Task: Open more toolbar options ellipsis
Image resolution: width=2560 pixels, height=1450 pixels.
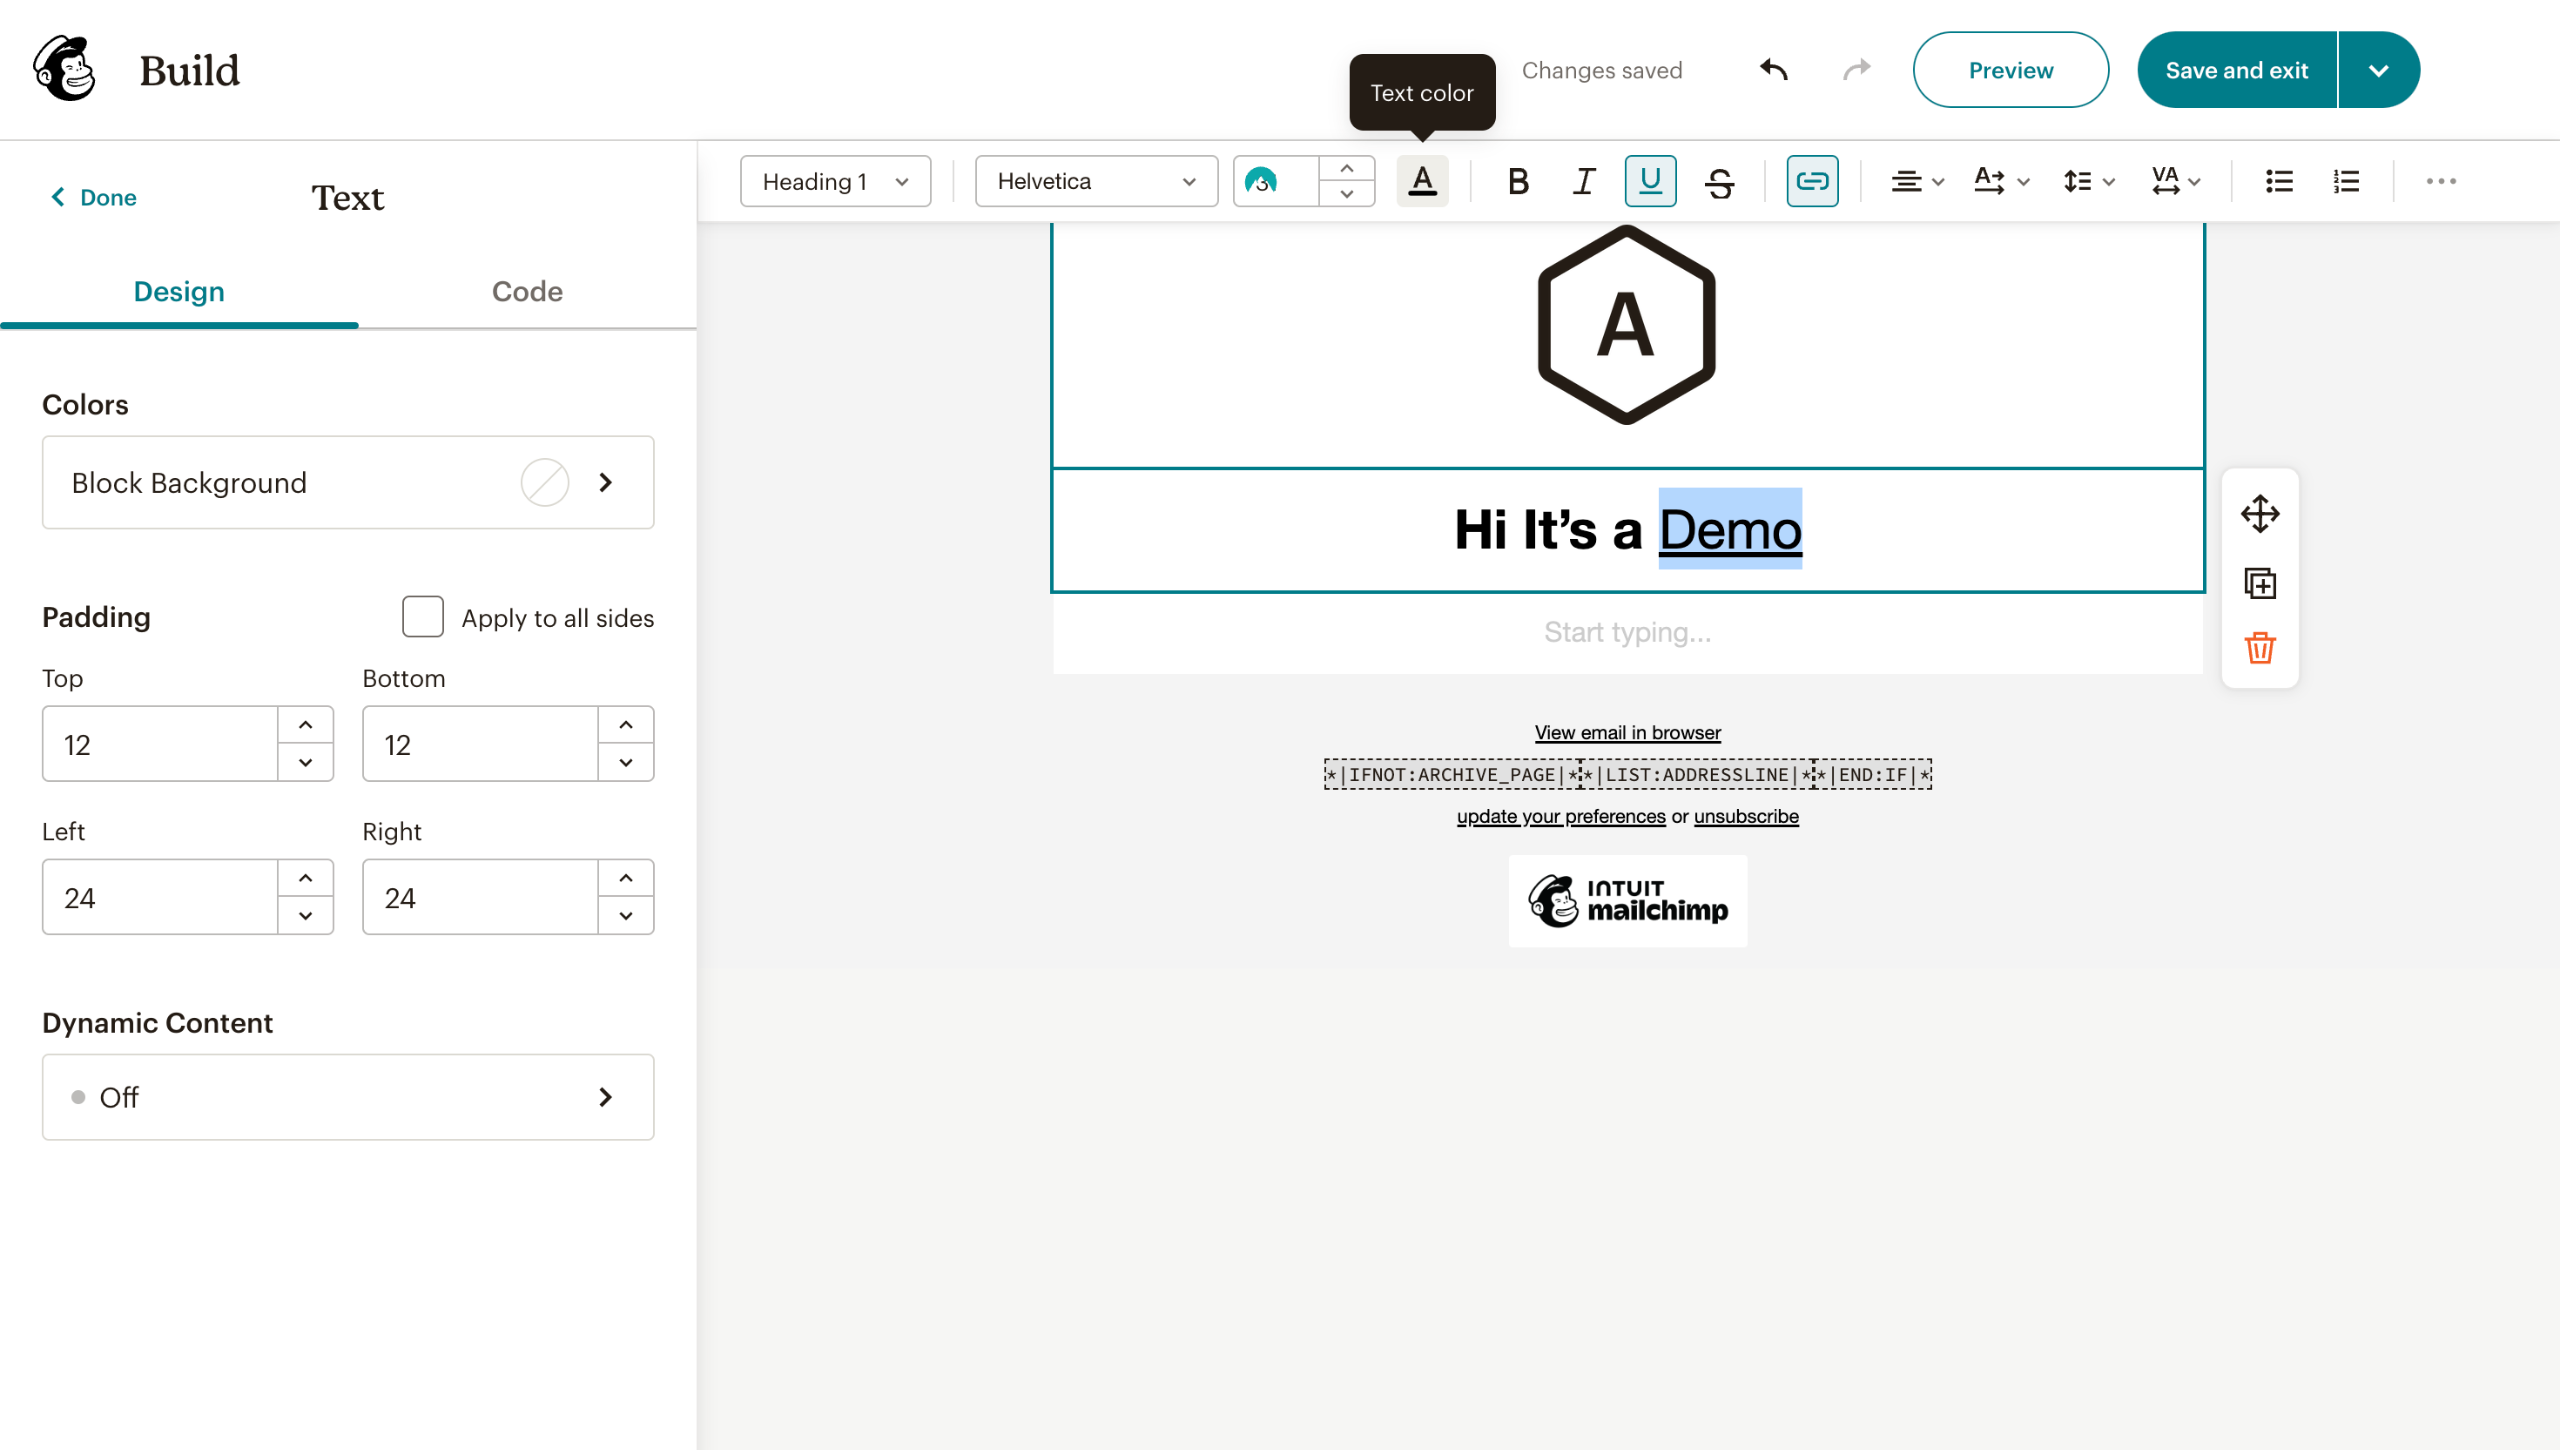Action: pyautogui.click(x=2441, y=181)
